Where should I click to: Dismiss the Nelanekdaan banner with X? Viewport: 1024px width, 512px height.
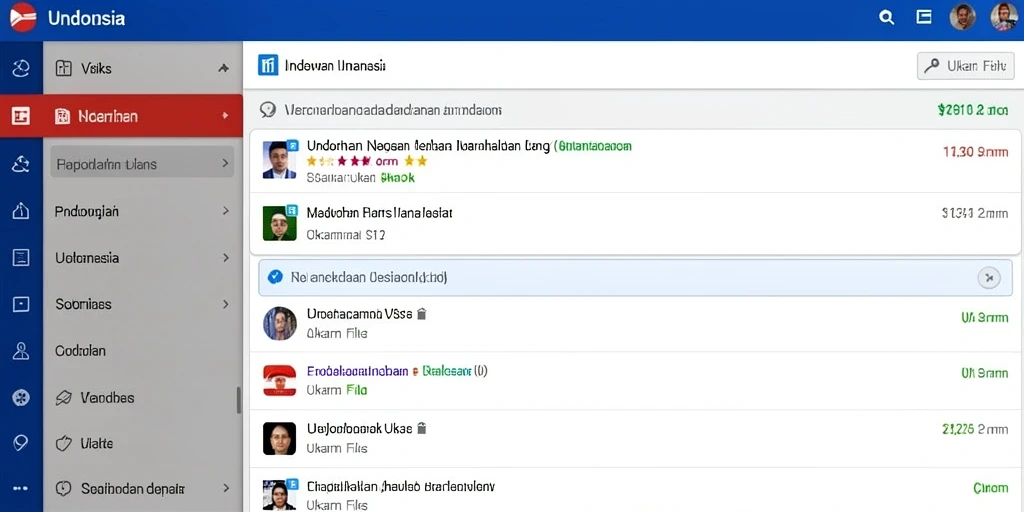tap(989, 278)
